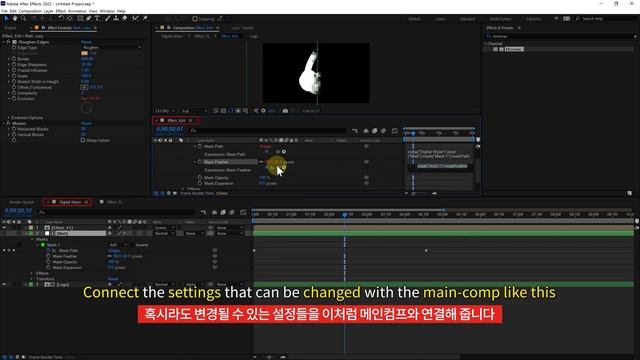Image resolution: width=640 pixels, height=360 pixels.
Task: Open the Composition menu
Action: pos(30,11)
